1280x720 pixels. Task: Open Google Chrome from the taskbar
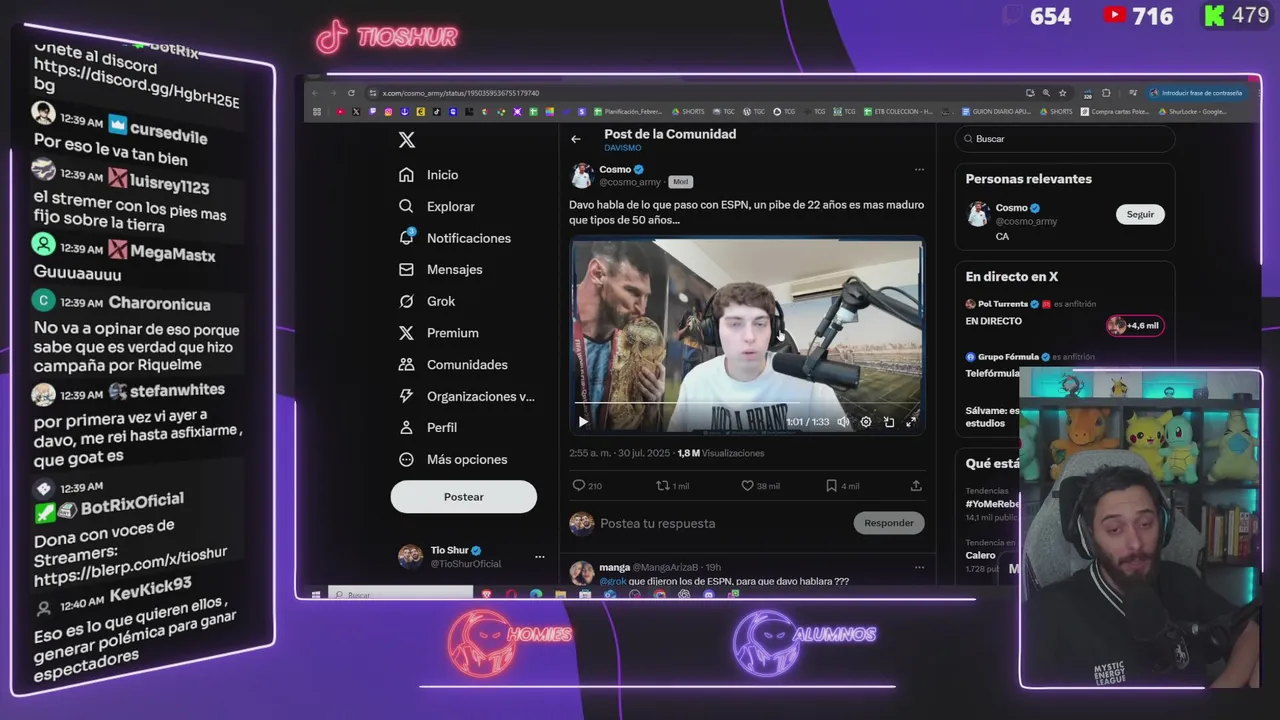659,595
